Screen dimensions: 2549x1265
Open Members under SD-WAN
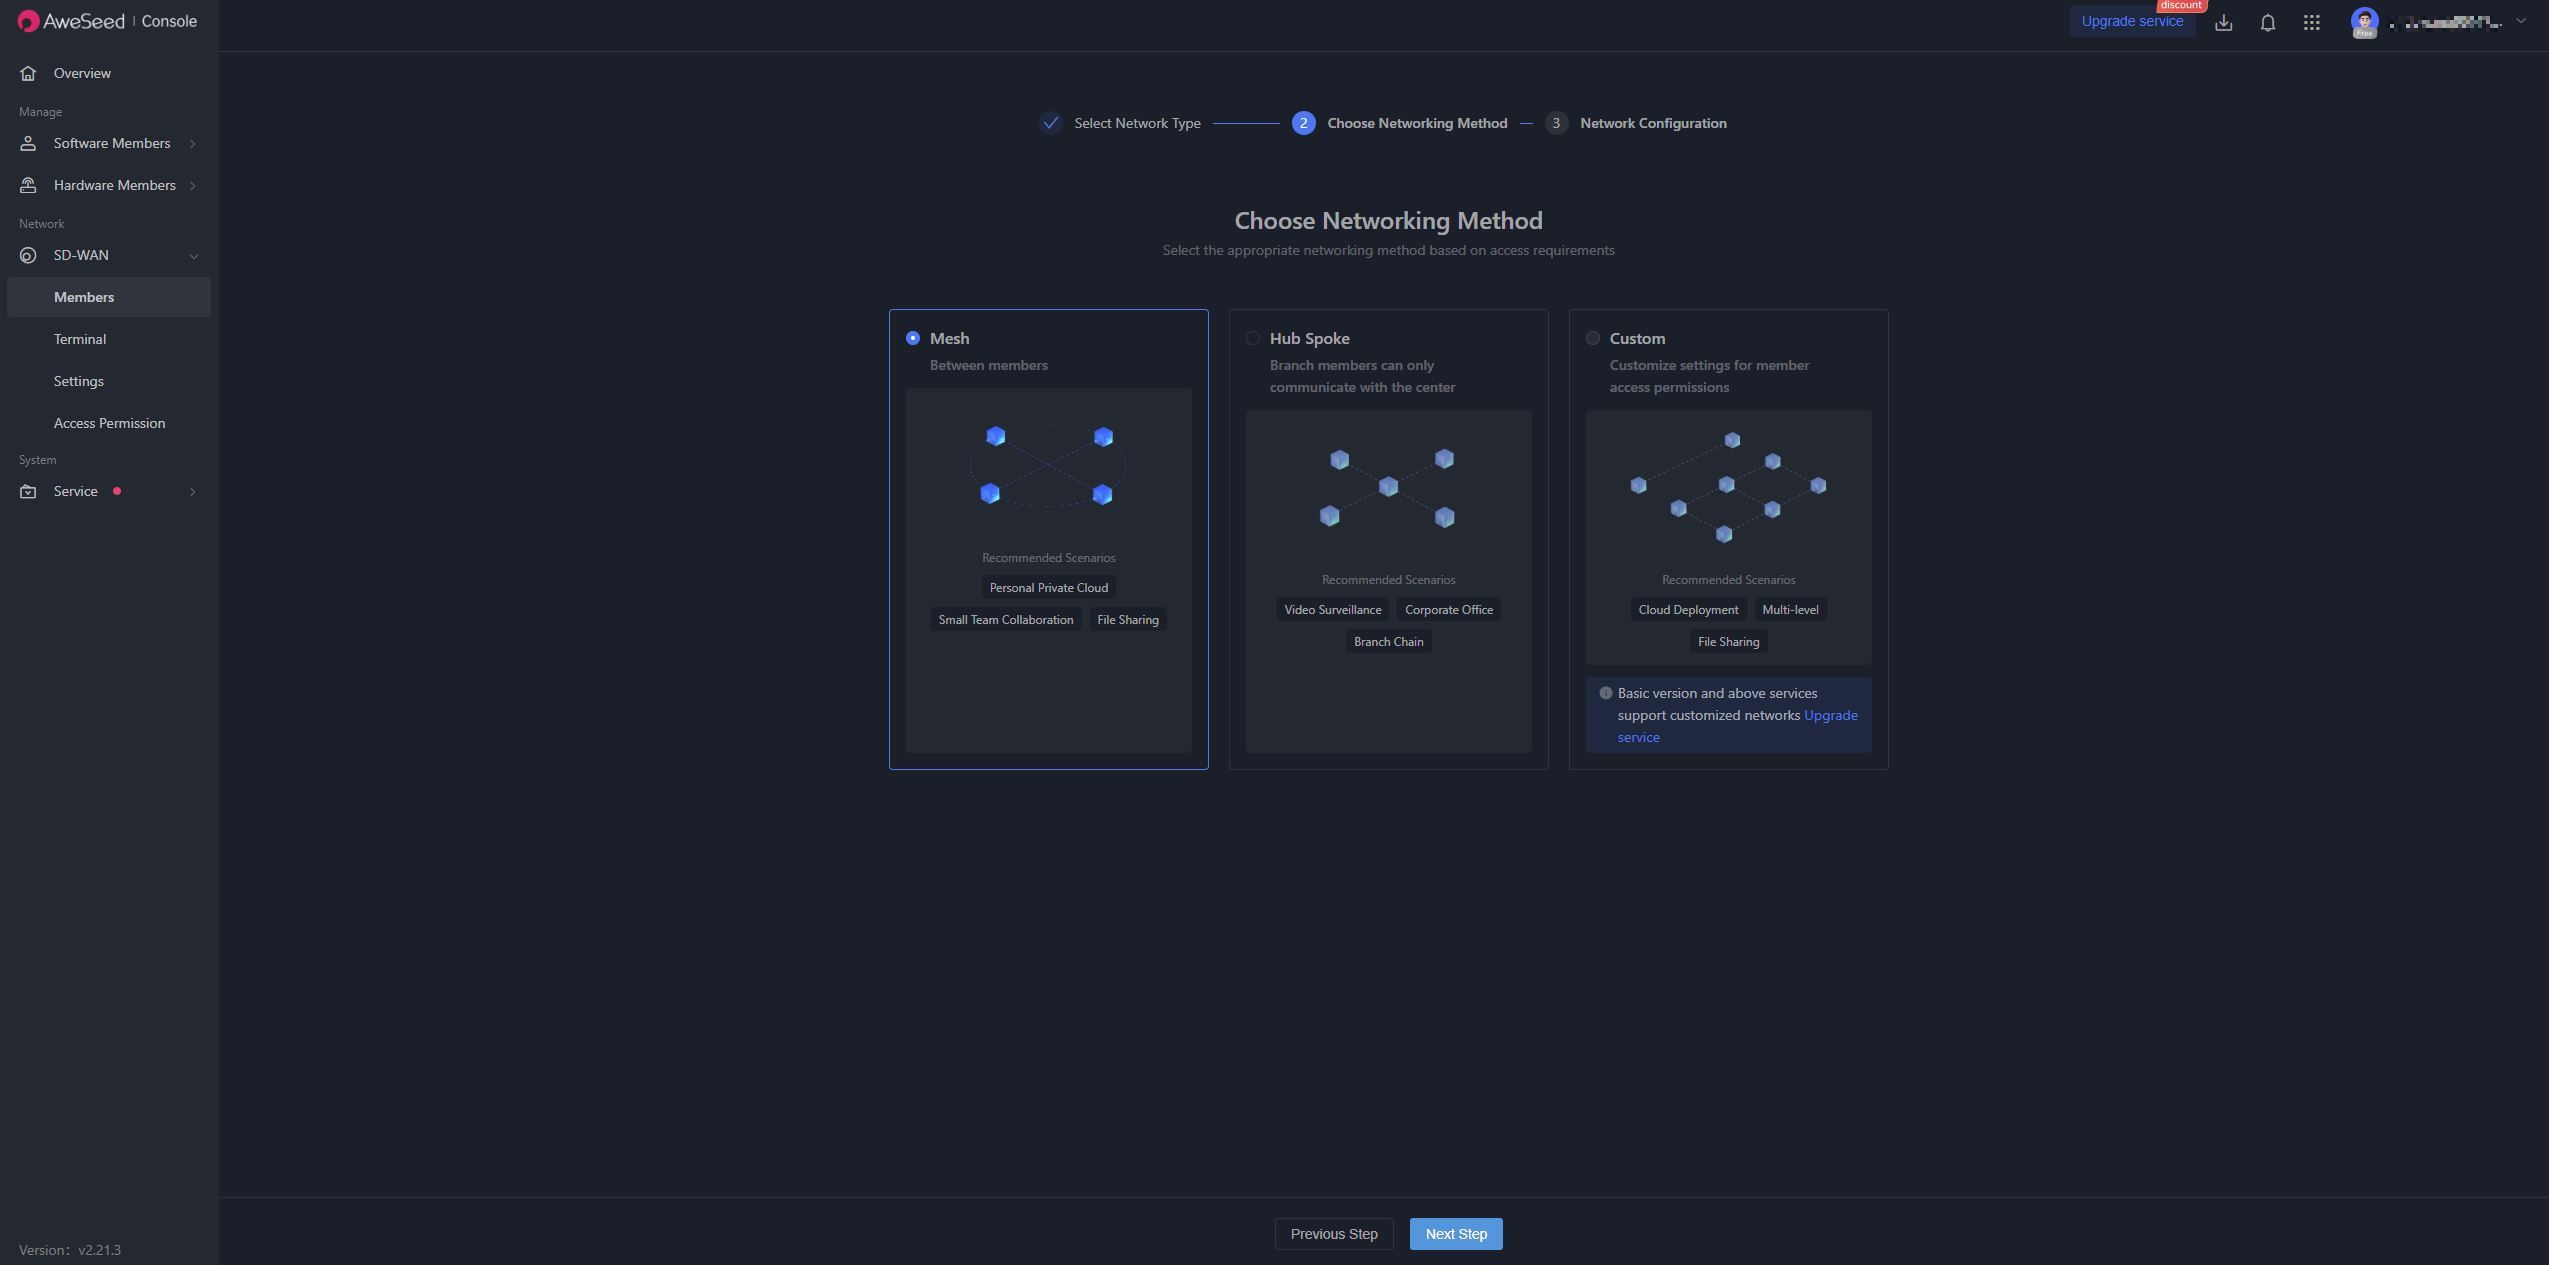coord(109,297)
